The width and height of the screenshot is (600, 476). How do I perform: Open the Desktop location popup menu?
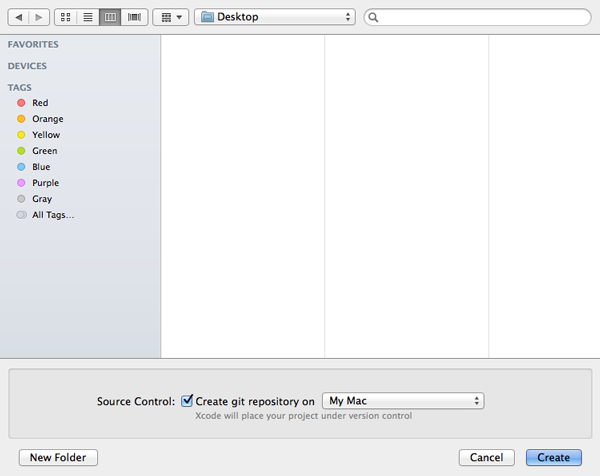pyautogui.click(x=275, y=17)
